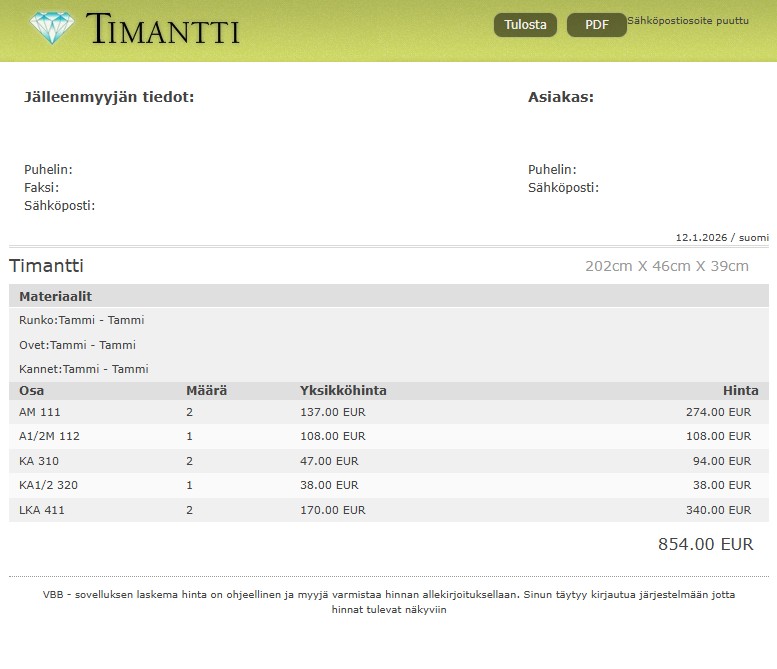777x669 pixels.
Task: Click the Sähköpostiosoite puuttuu notice
Action: [x=687, y=21]
